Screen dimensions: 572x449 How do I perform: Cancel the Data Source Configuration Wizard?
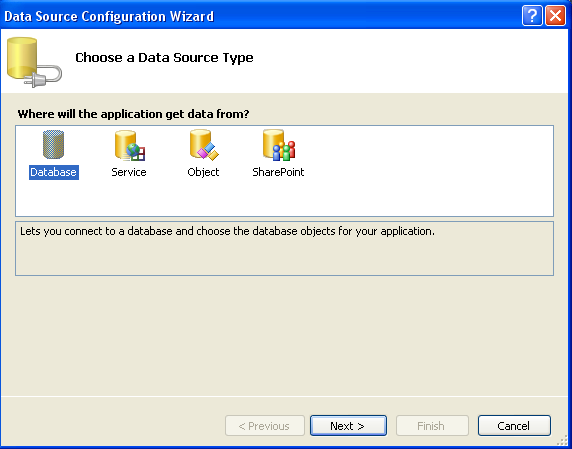[x=514, y=425]
